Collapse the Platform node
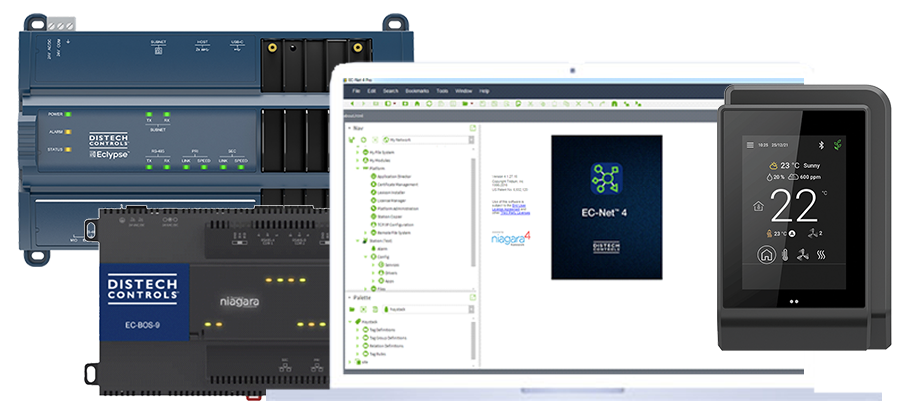Viewport: 902px width, 418px height. [x=358, y=168]
